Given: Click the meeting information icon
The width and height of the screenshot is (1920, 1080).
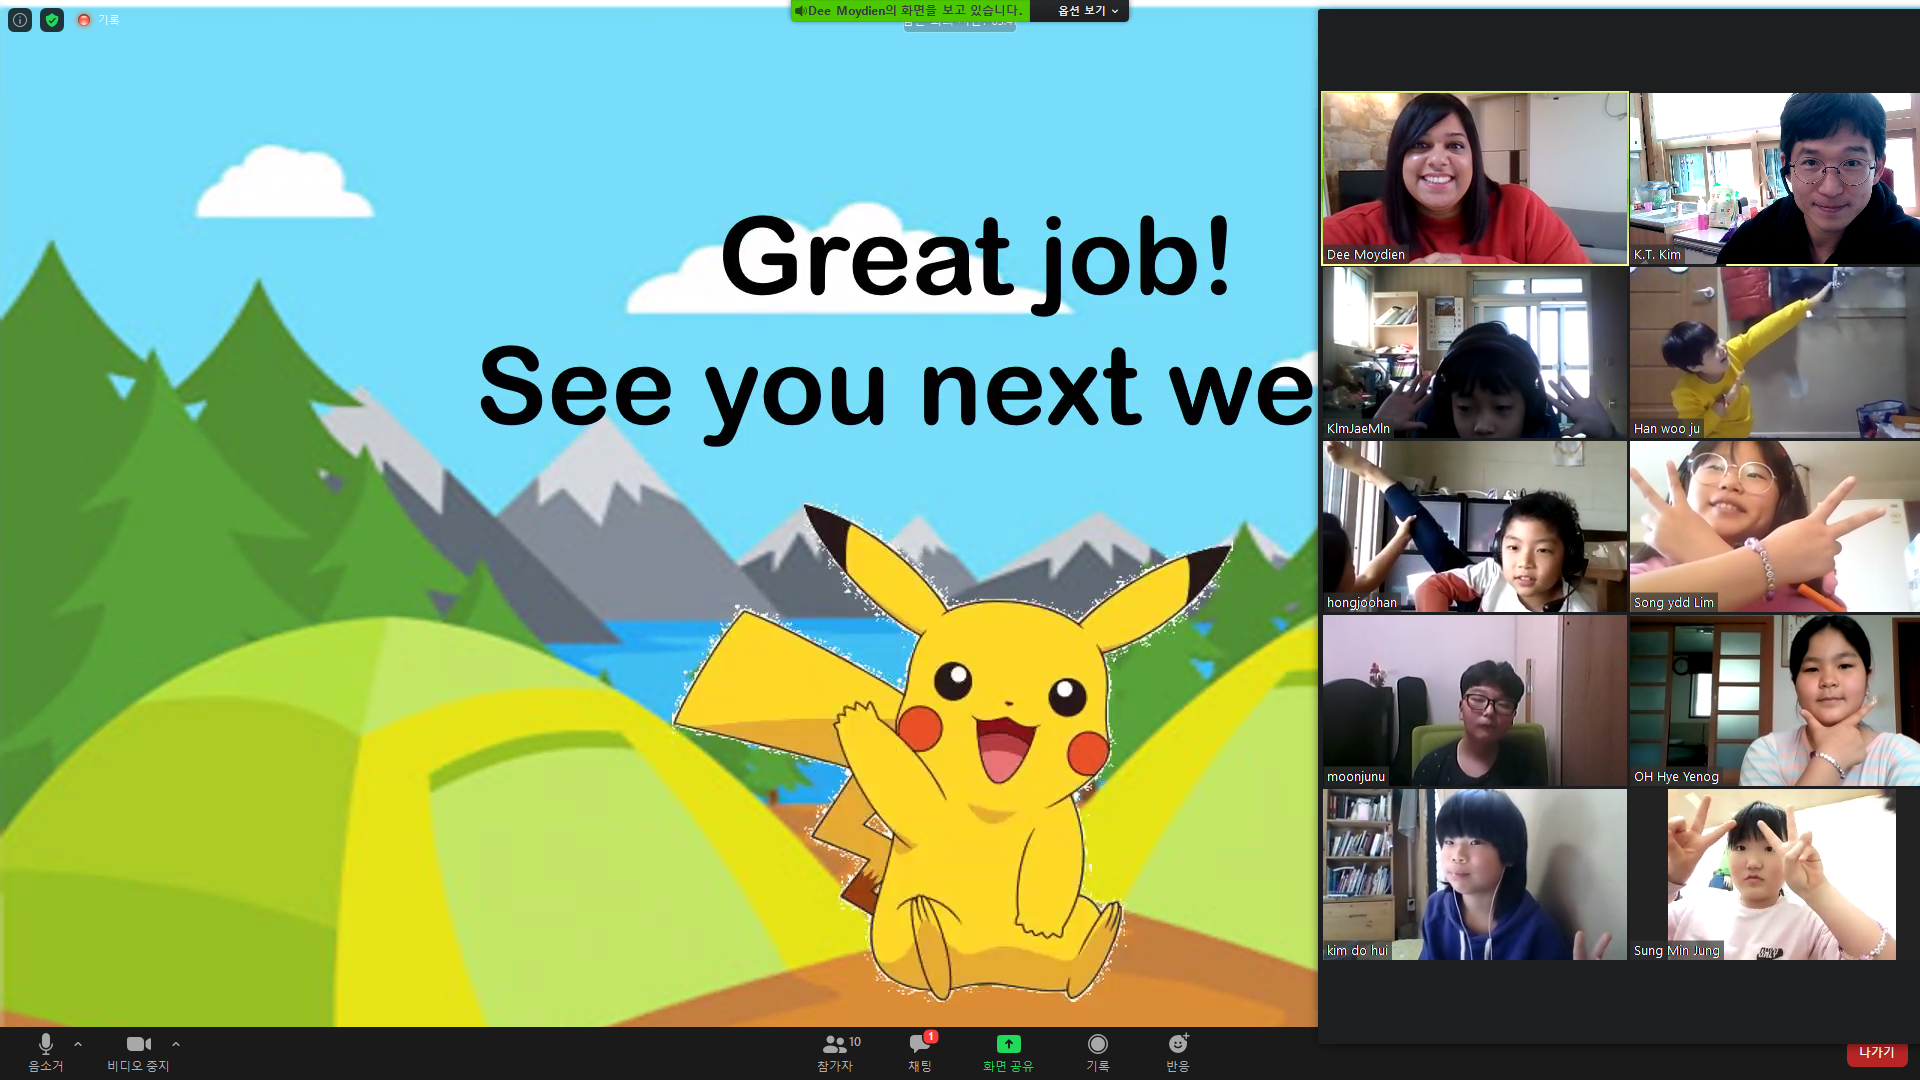Looking at the screenshot, I should coord(19,20).
